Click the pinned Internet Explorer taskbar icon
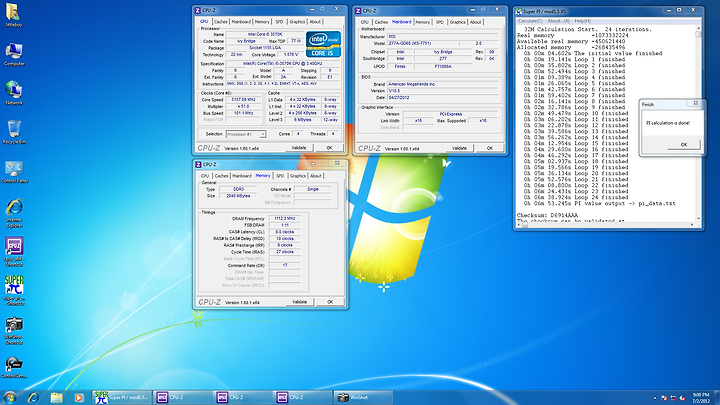The height and width of the screenshot is (405, 720). click(x=34, y=397)
